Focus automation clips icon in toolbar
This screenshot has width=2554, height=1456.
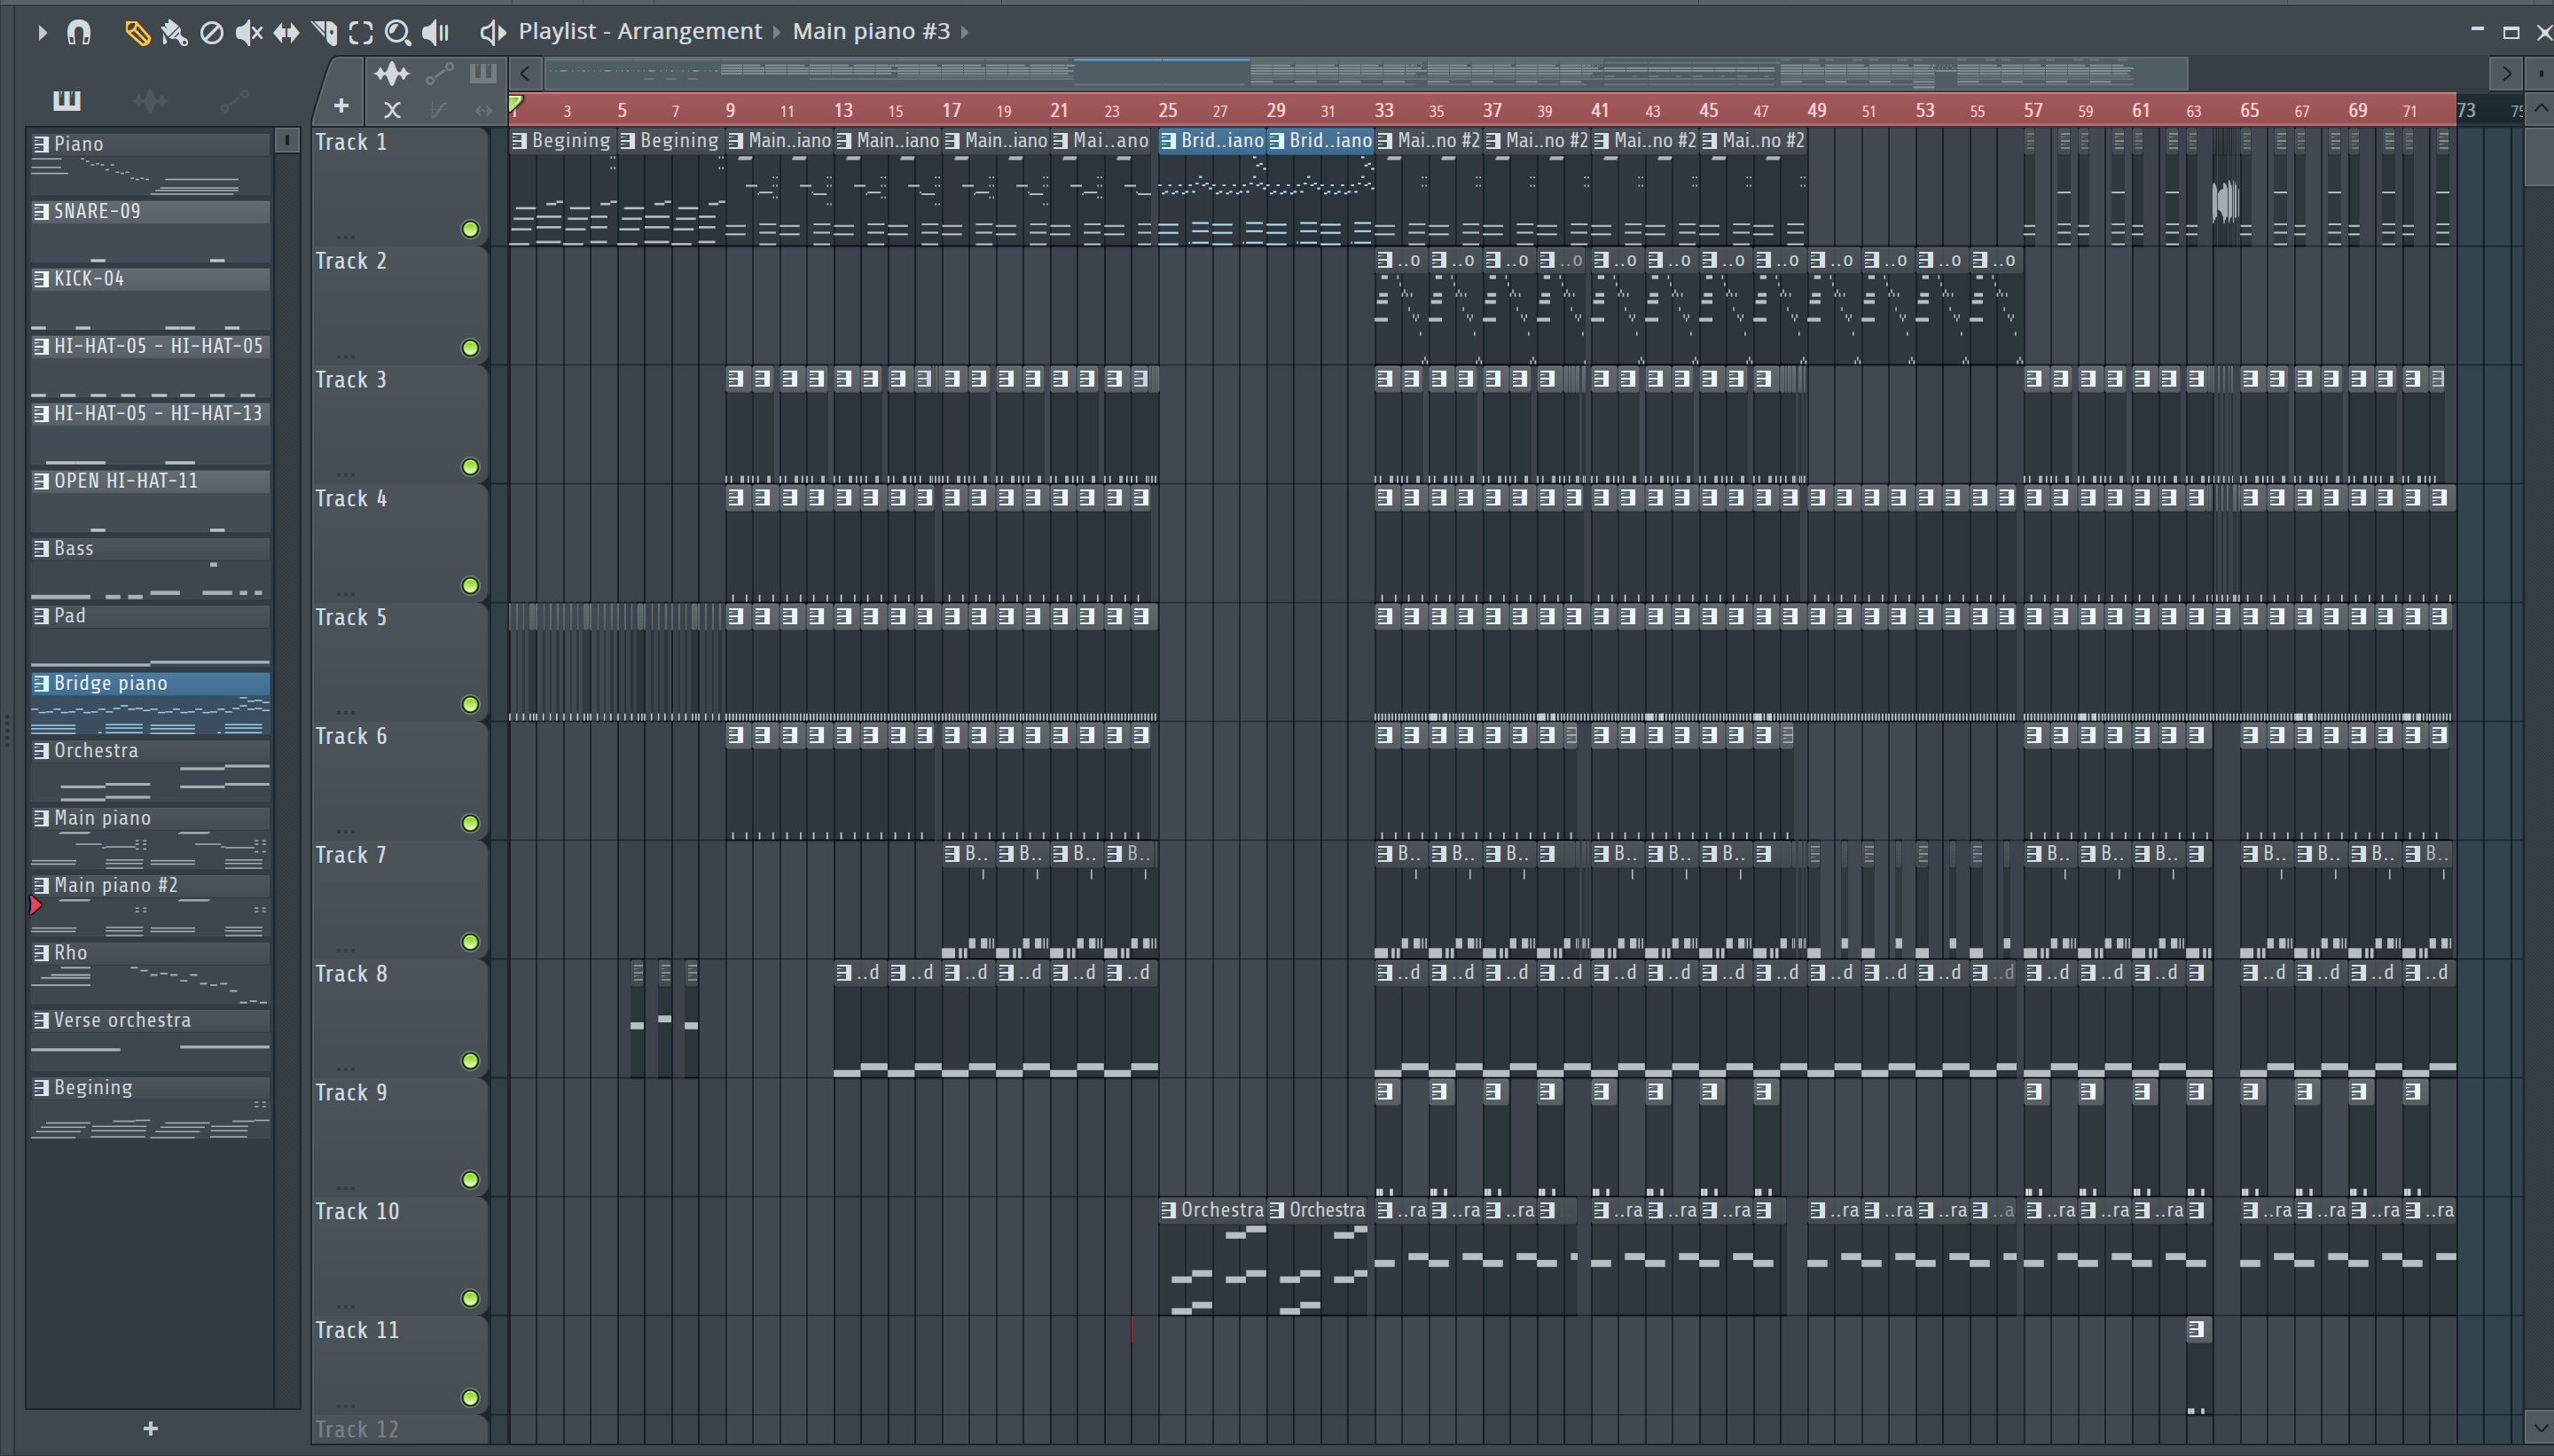[439, 73]
